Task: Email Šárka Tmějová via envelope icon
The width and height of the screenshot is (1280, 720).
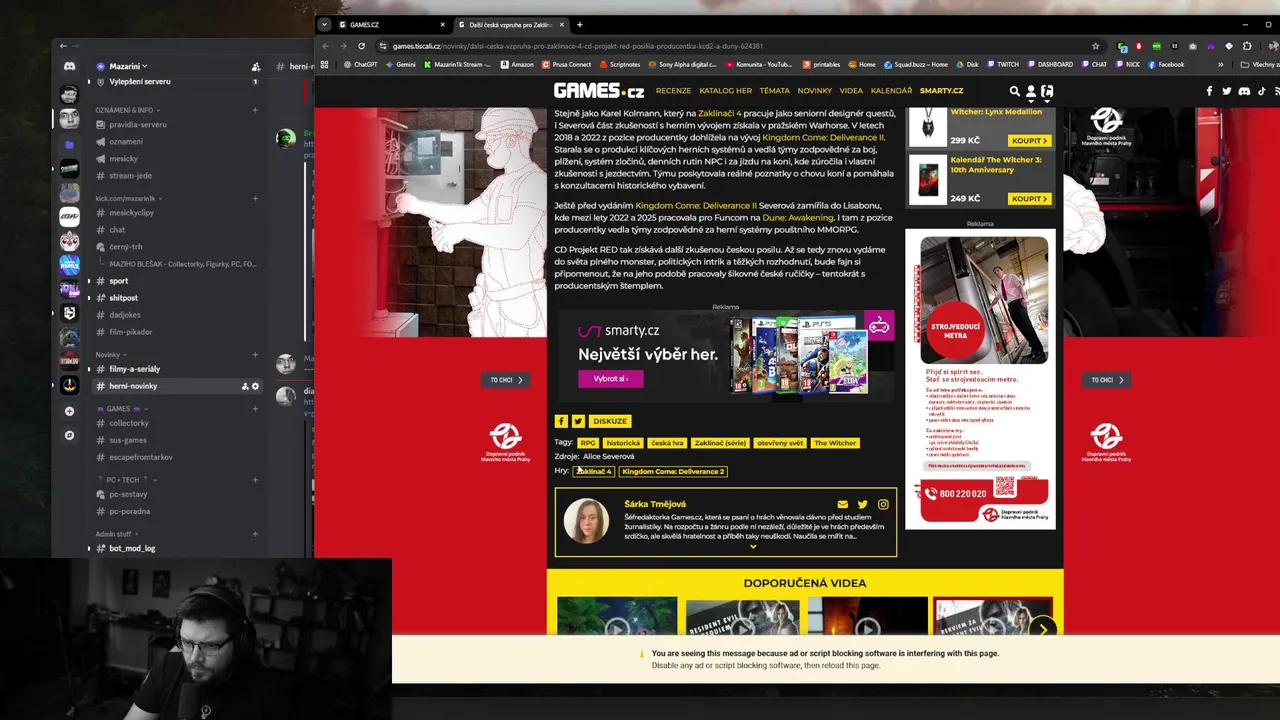Action: point(843,505)
